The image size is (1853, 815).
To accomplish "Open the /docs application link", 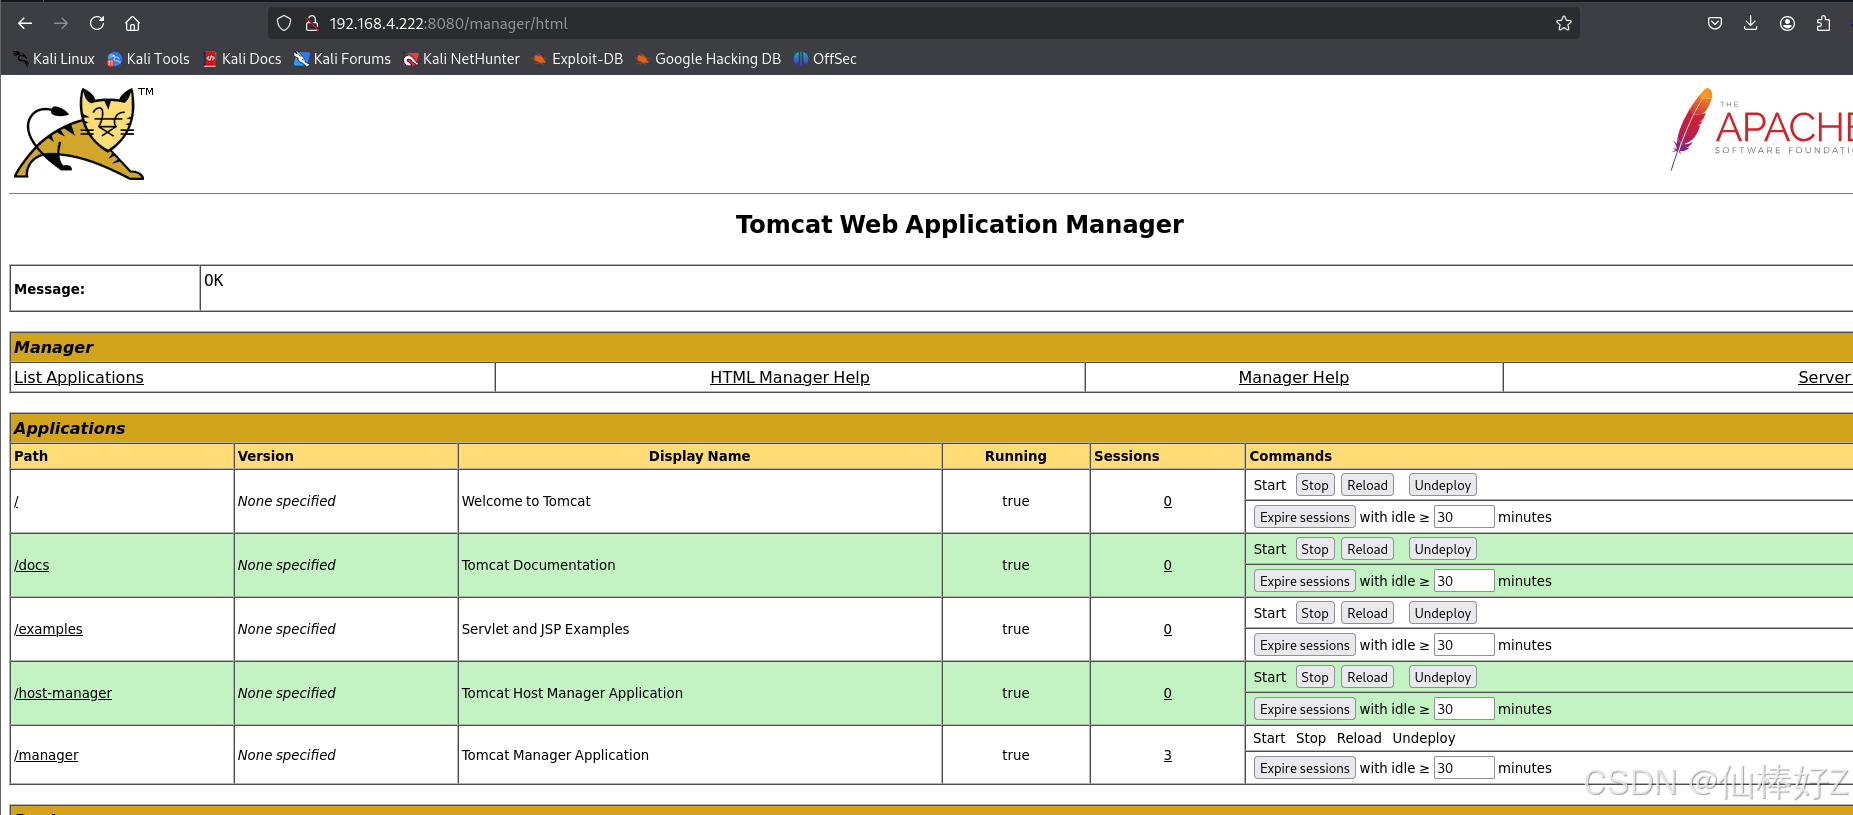I will coord(32,565).
